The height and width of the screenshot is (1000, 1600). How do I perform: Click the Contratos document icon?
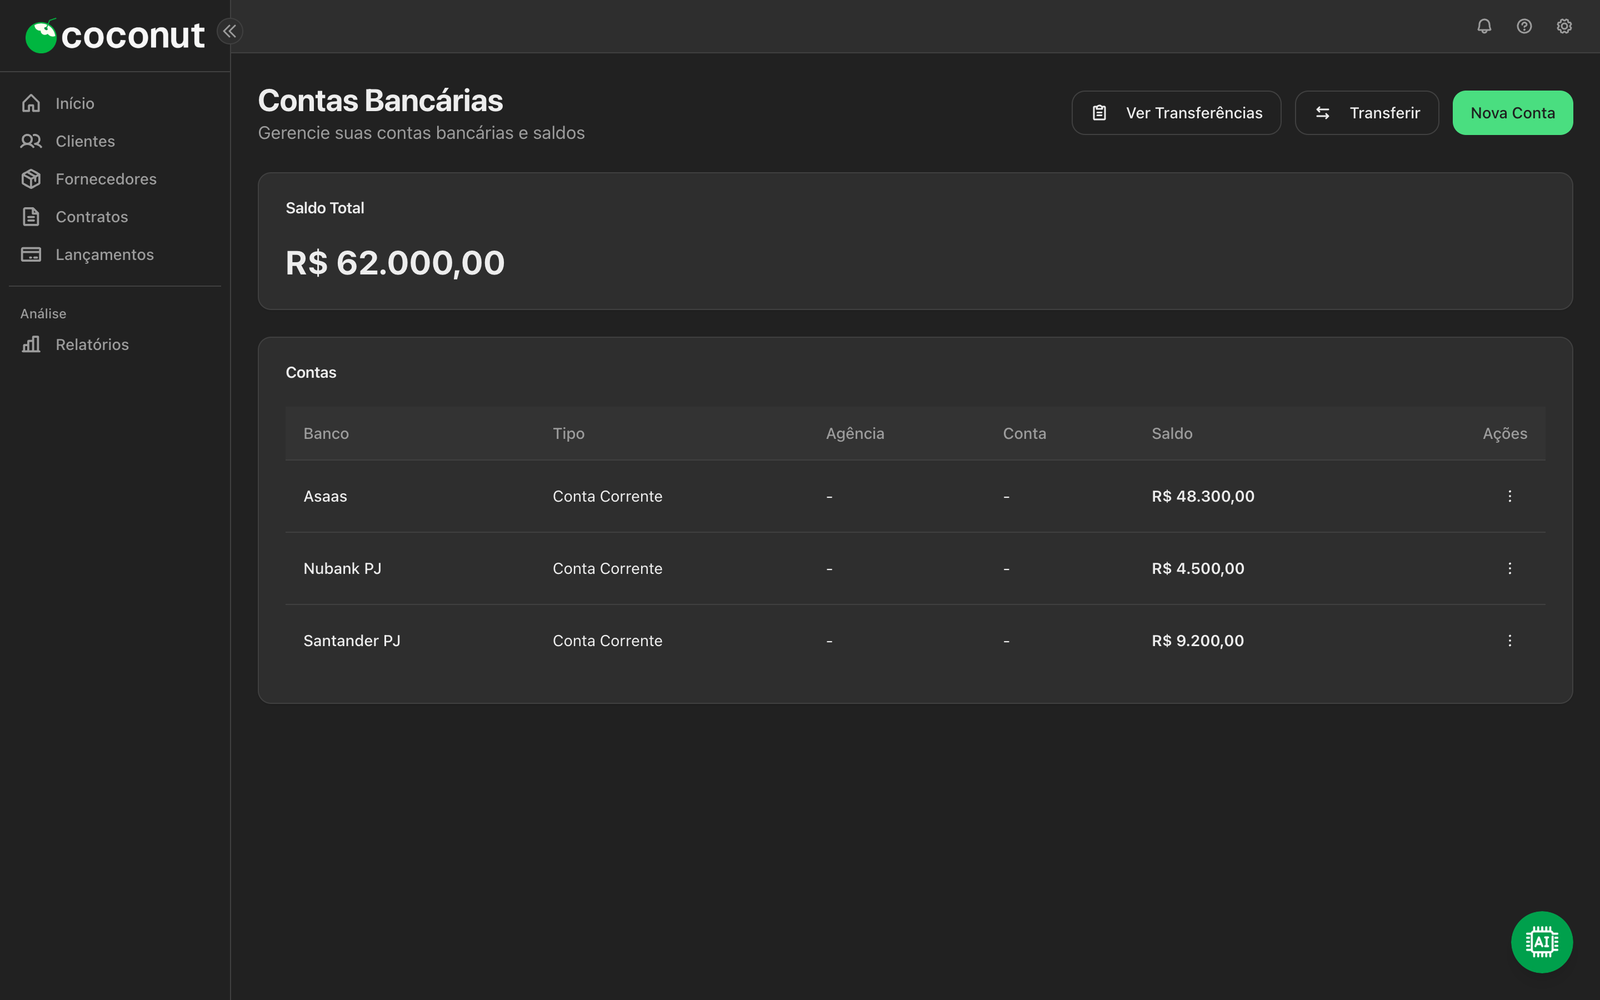(x=31, y=217)
